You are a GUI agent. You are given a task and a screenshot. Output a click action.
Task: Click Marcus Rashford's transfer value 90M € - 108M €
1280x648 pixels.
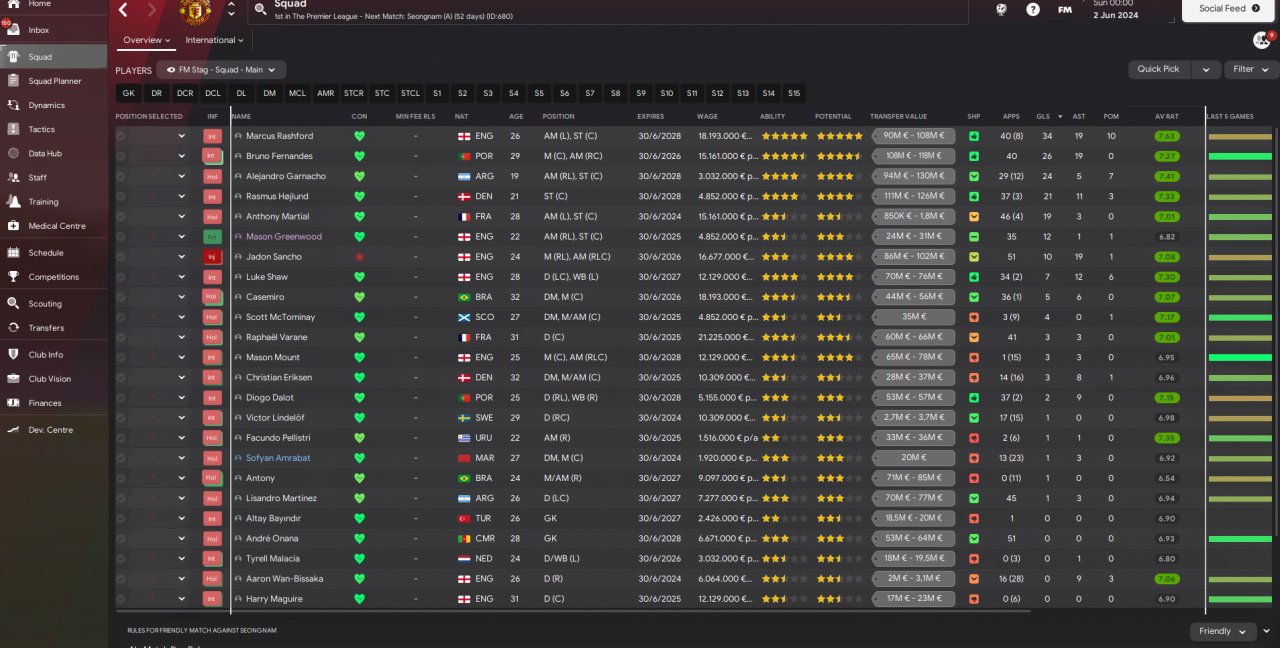913,136
